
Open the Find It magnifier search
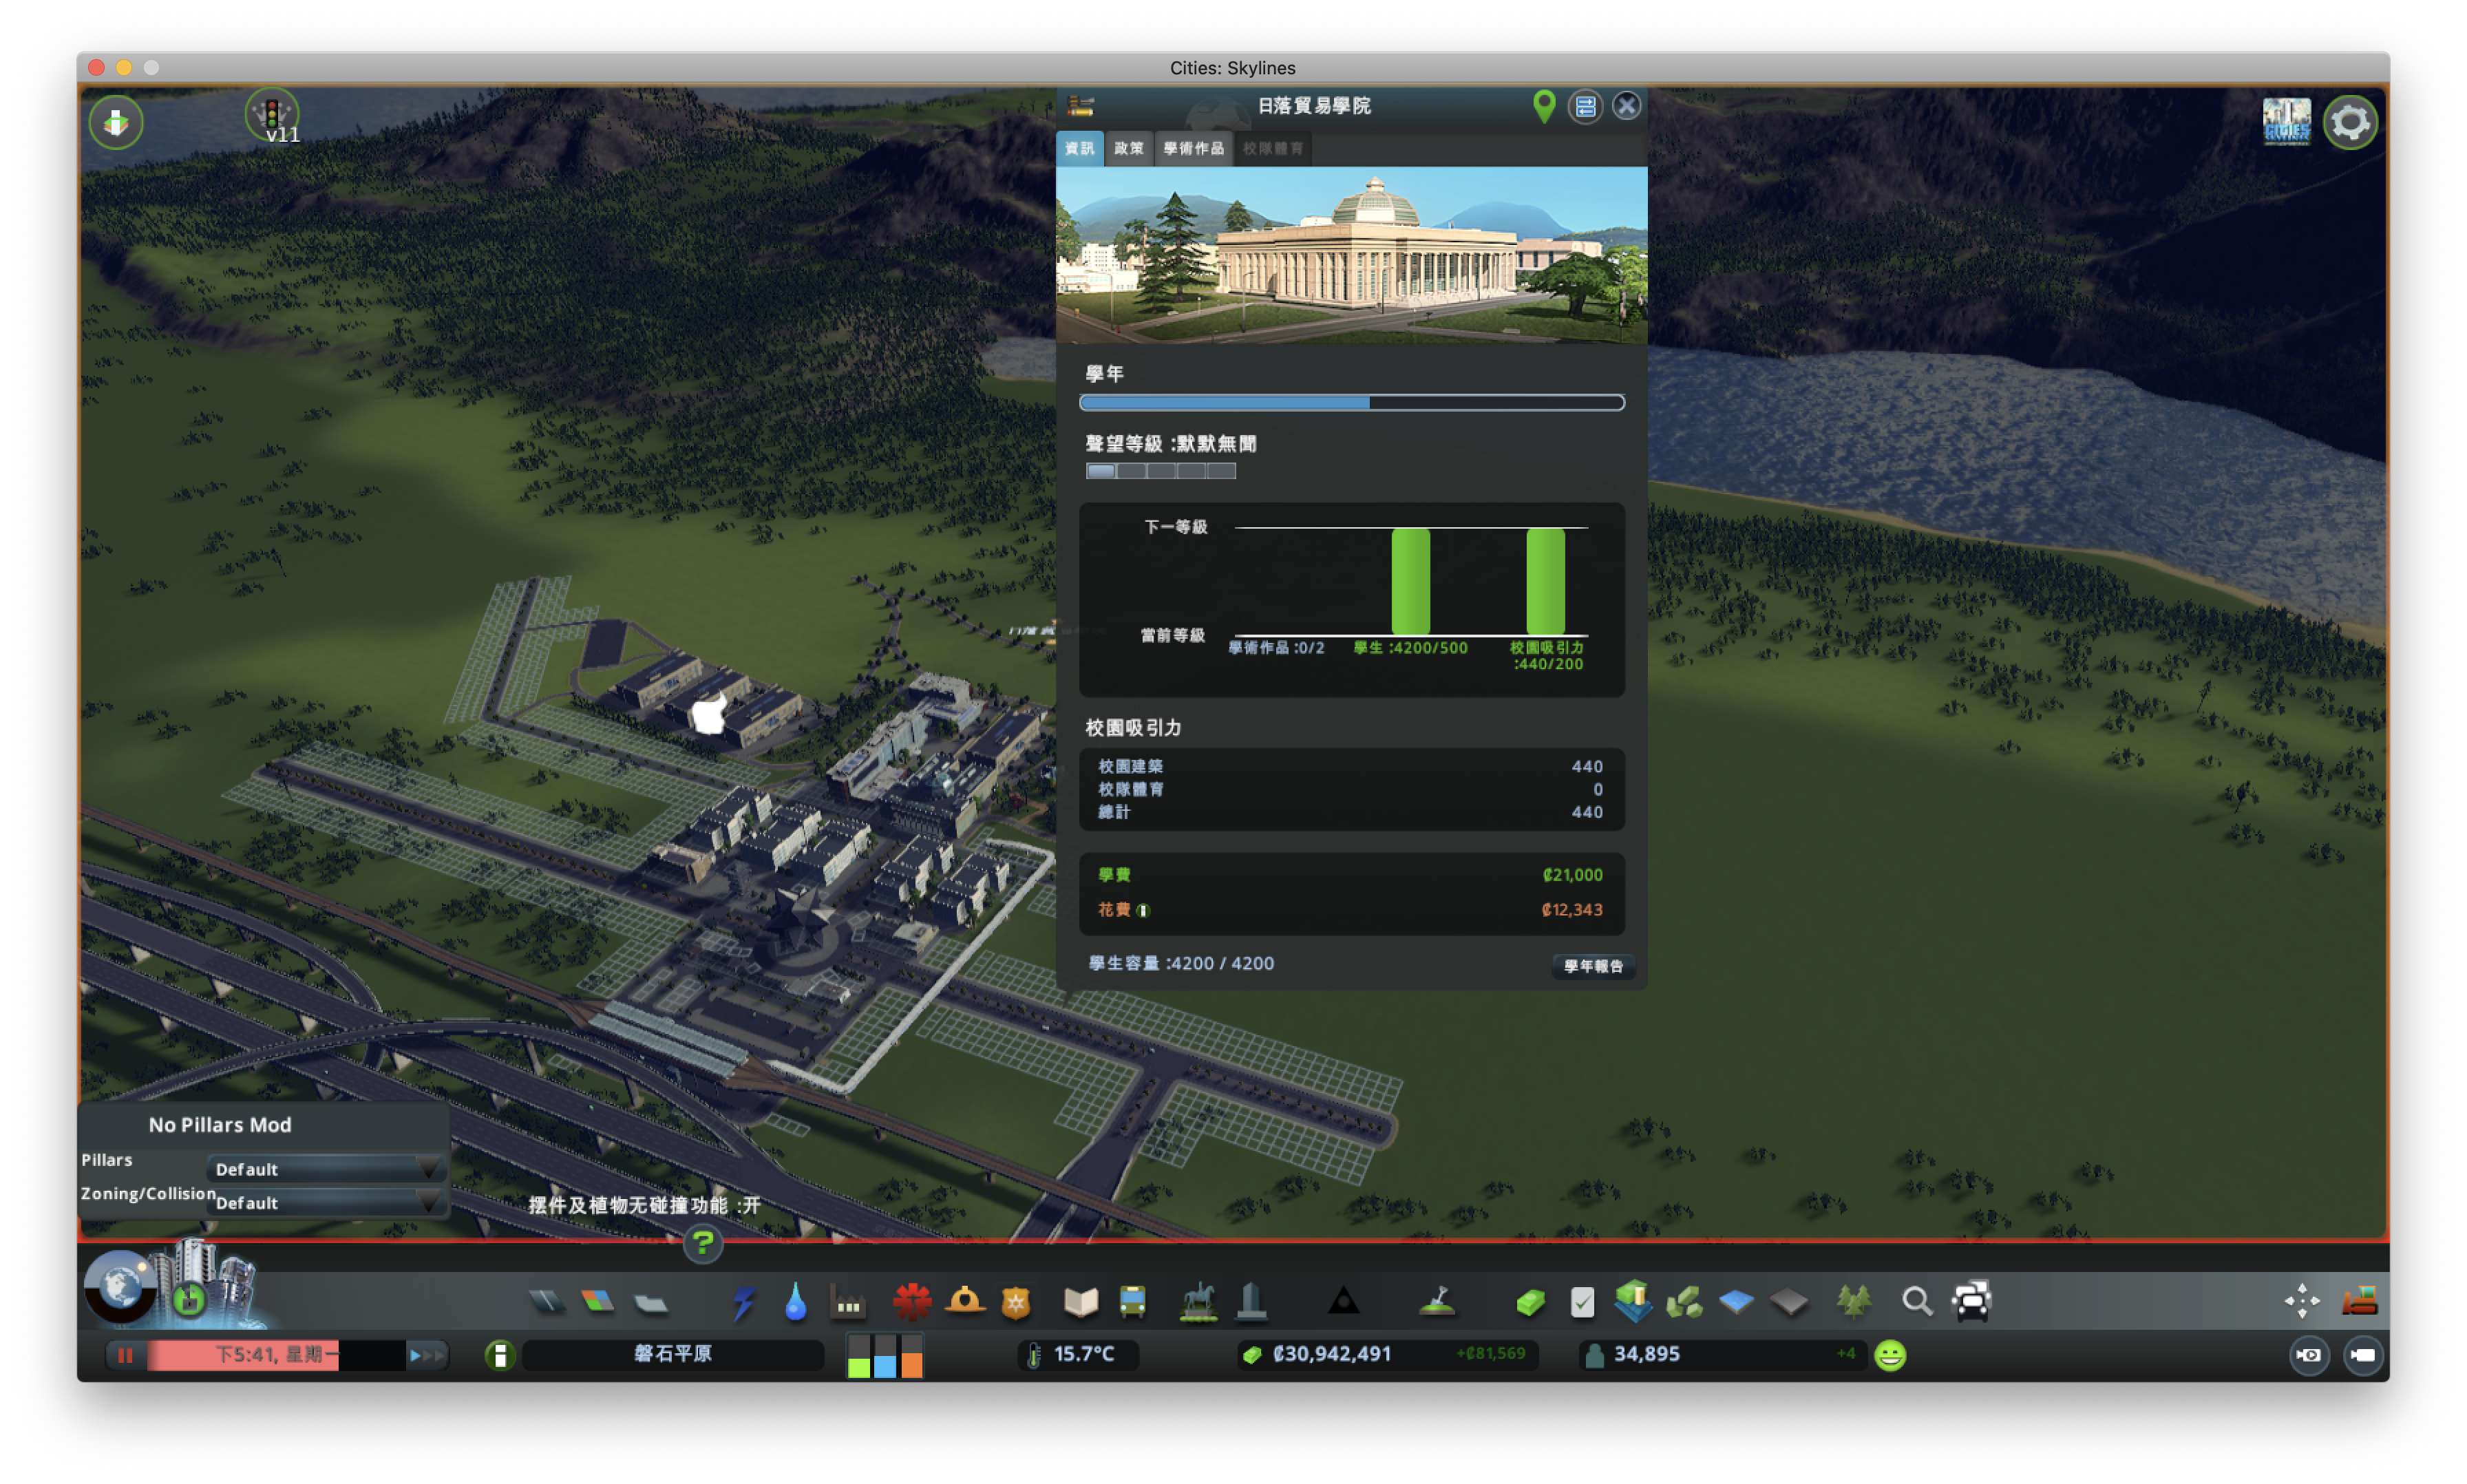(x=1916, y=1302)
